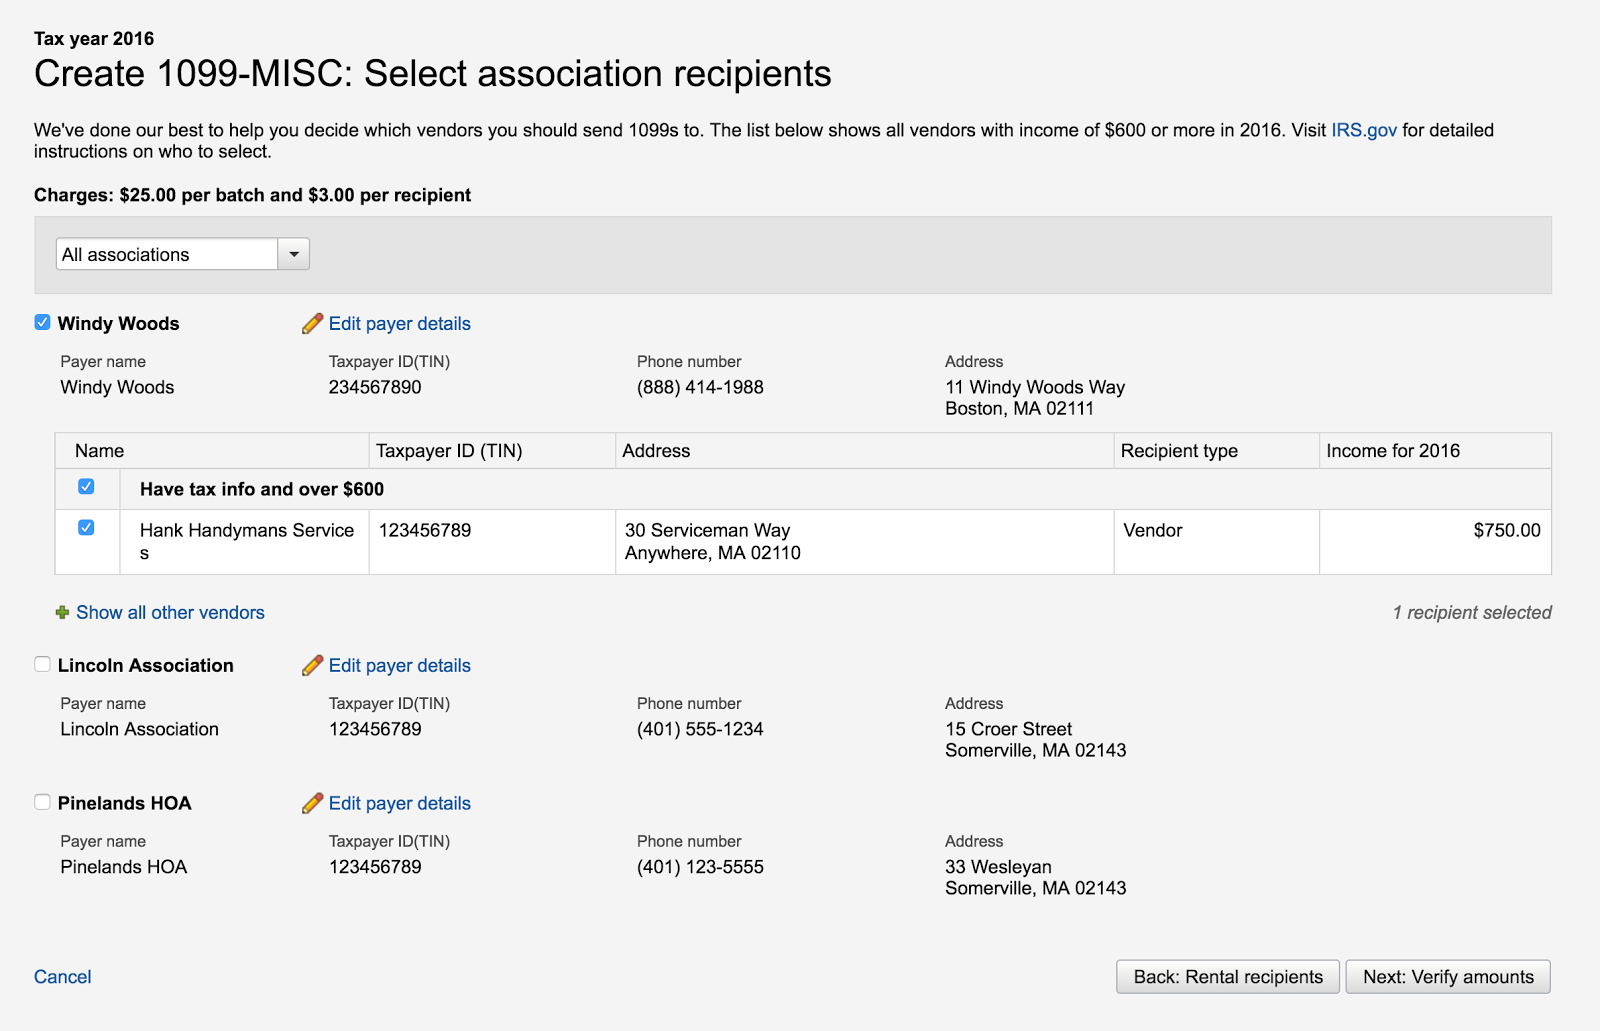Click the pencil icon beside Windy Woods
Viewport: 1600px width, 1031px height.
click(x=312, y=323)
